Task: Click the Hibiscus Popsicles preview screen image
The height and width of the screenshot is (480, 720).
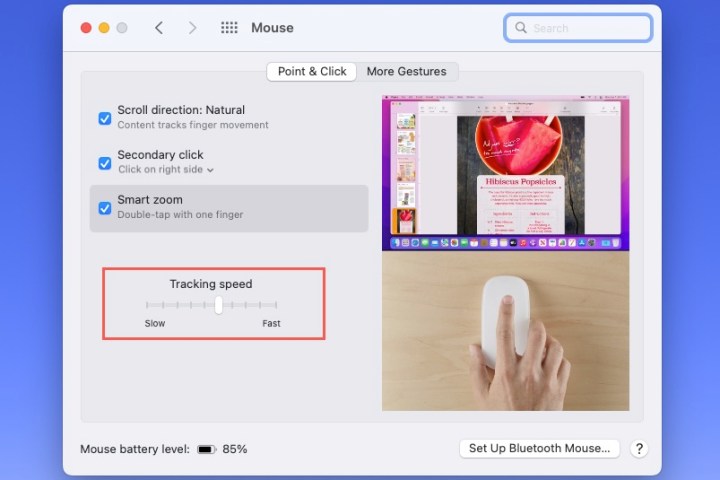Action: point(506,173)
